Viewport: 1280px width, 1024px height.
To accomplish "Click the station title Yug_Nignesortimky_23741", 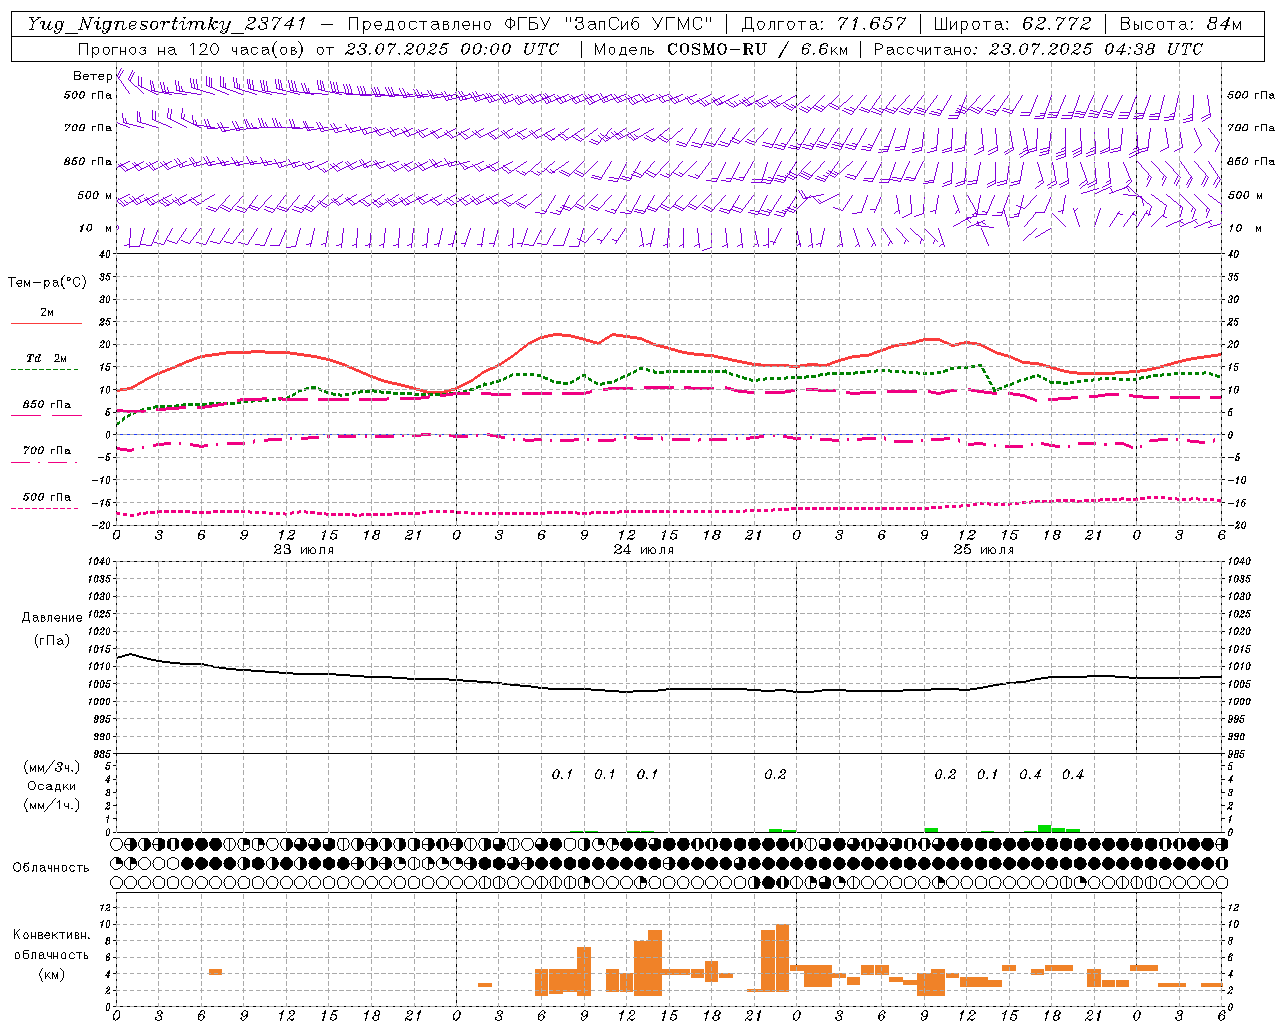I will tap(166, 24).
